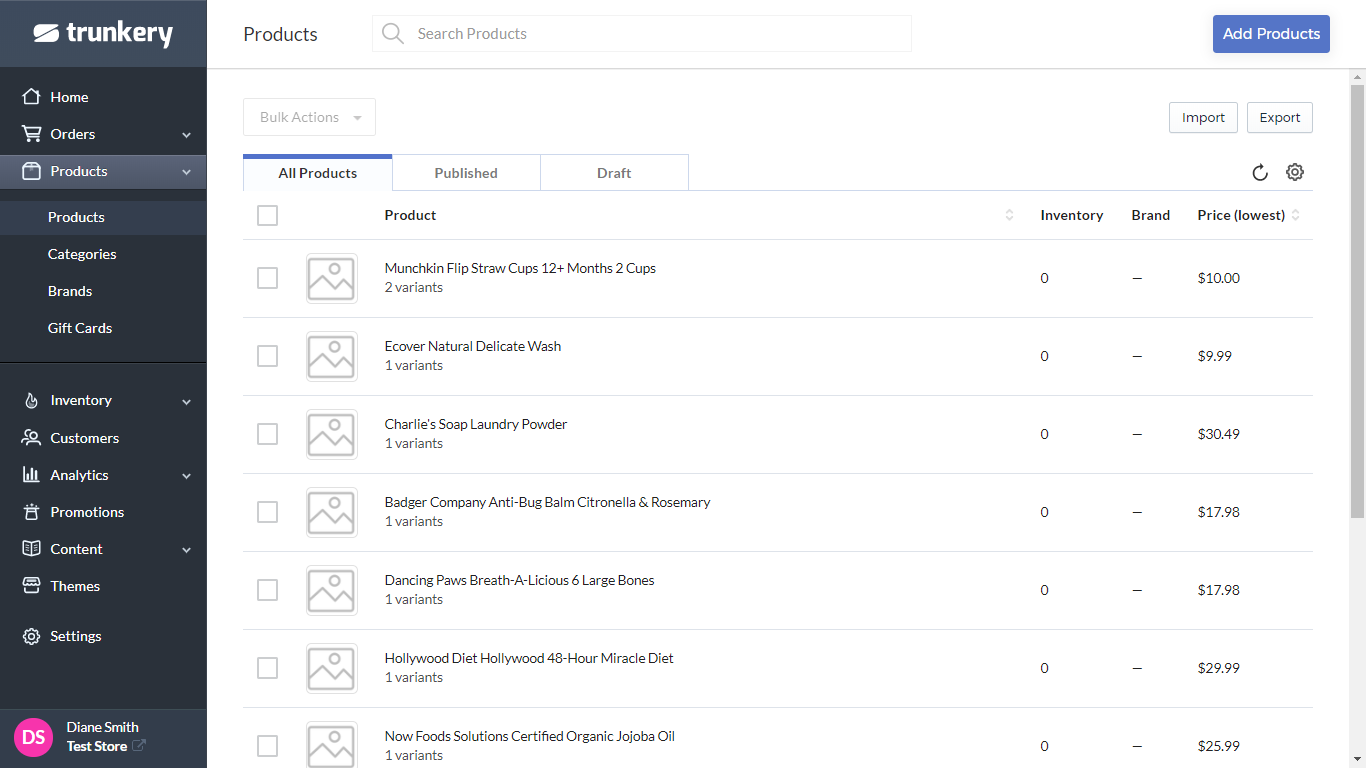The width and height of the screenshot is (1366, 768).
Task: Click the search magnifier icon
Action: (x=393, y=34)
